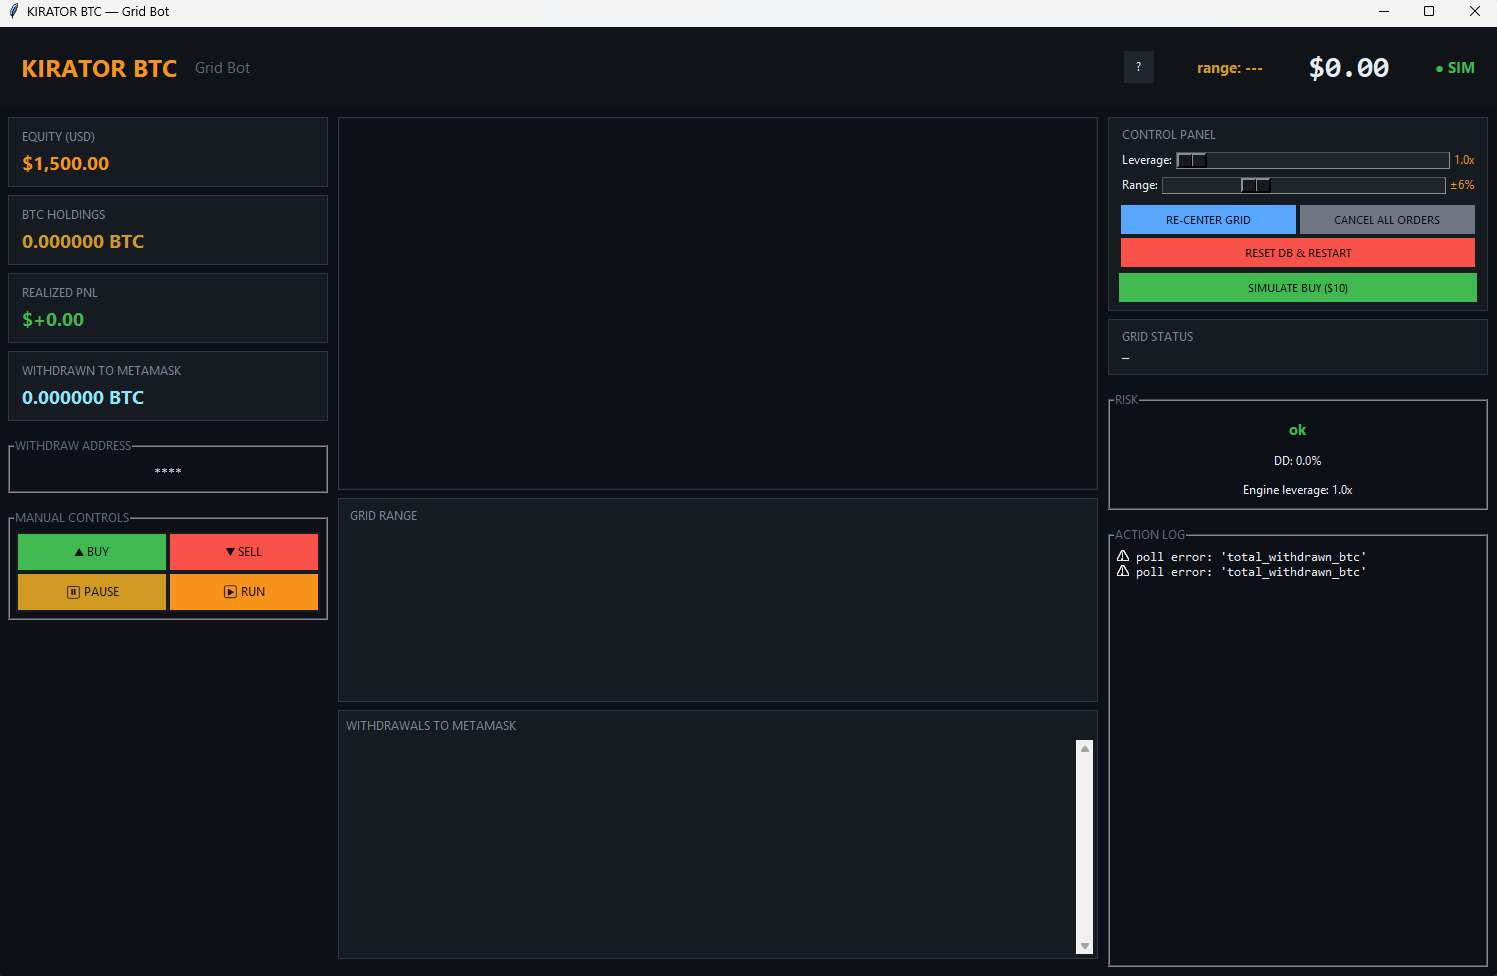Click 'Engine leverage: 1.0x' text
This screenshot has width=1497, height=976.
pos(1297,490)
